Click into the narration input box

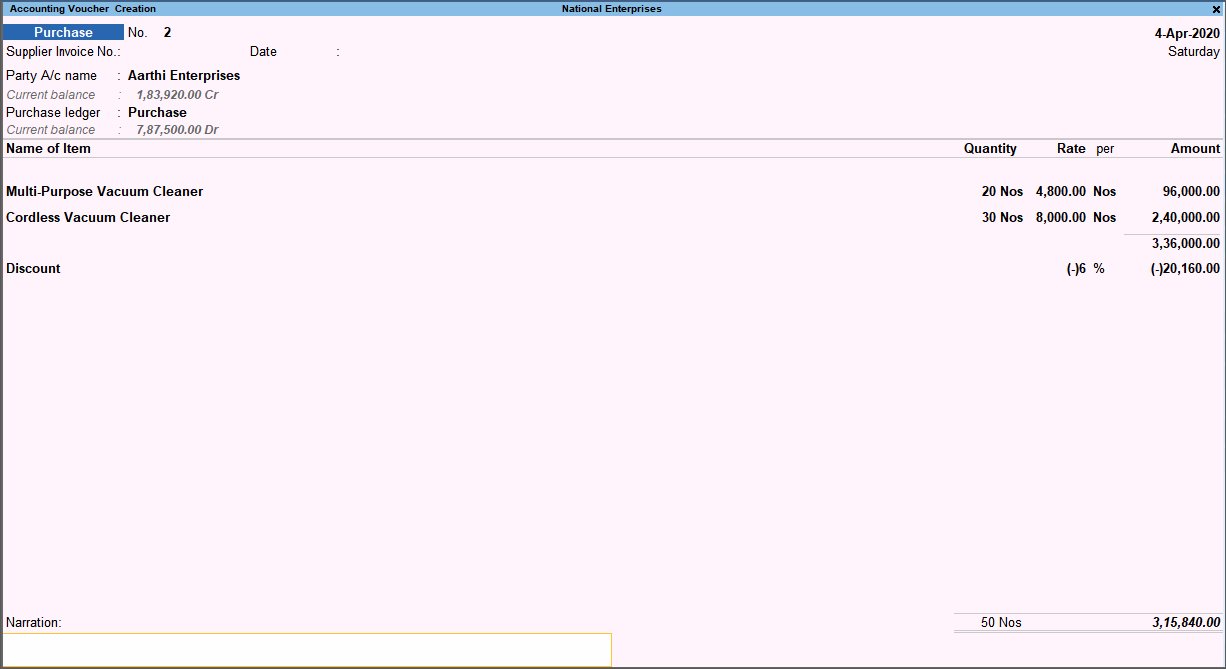[307, 649]
